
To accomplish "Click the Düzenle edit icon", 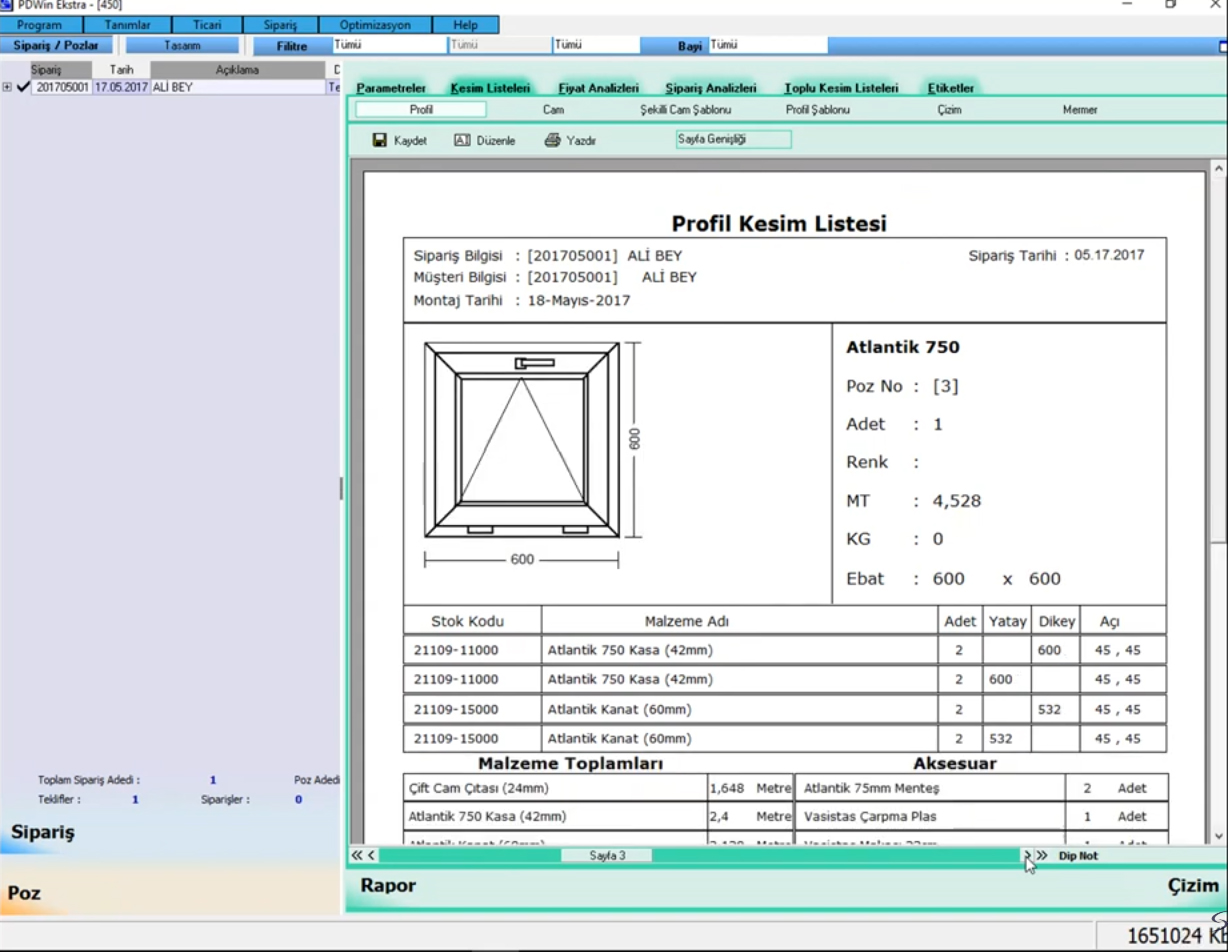I will click(462, 141).
